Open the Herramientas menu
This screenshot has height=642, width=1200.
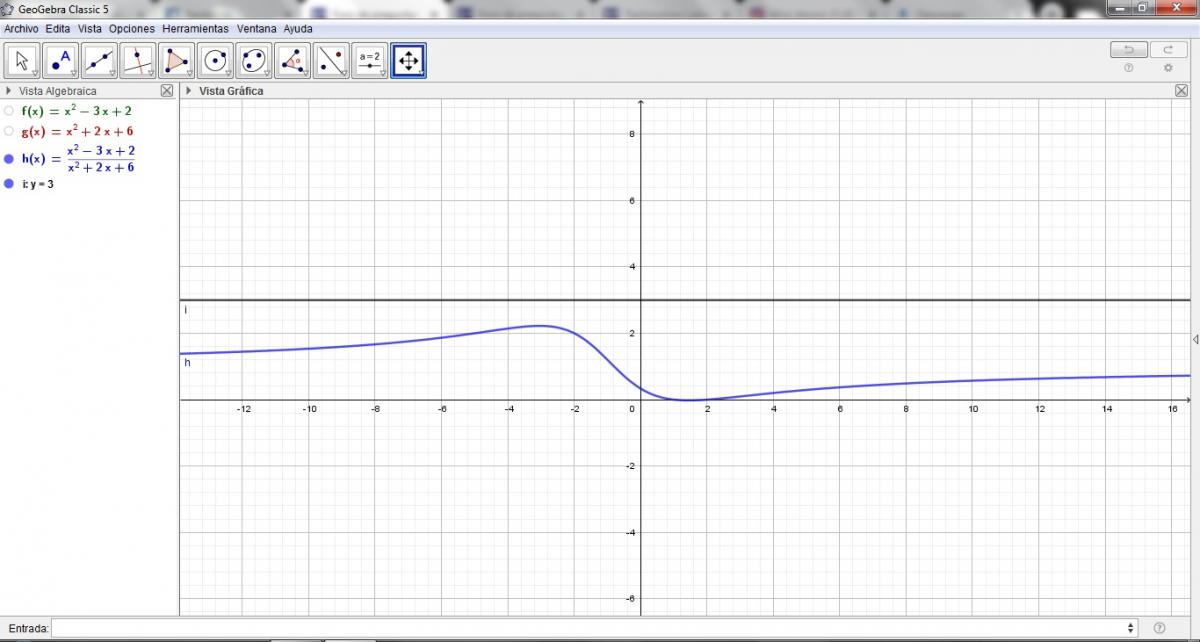195,29
